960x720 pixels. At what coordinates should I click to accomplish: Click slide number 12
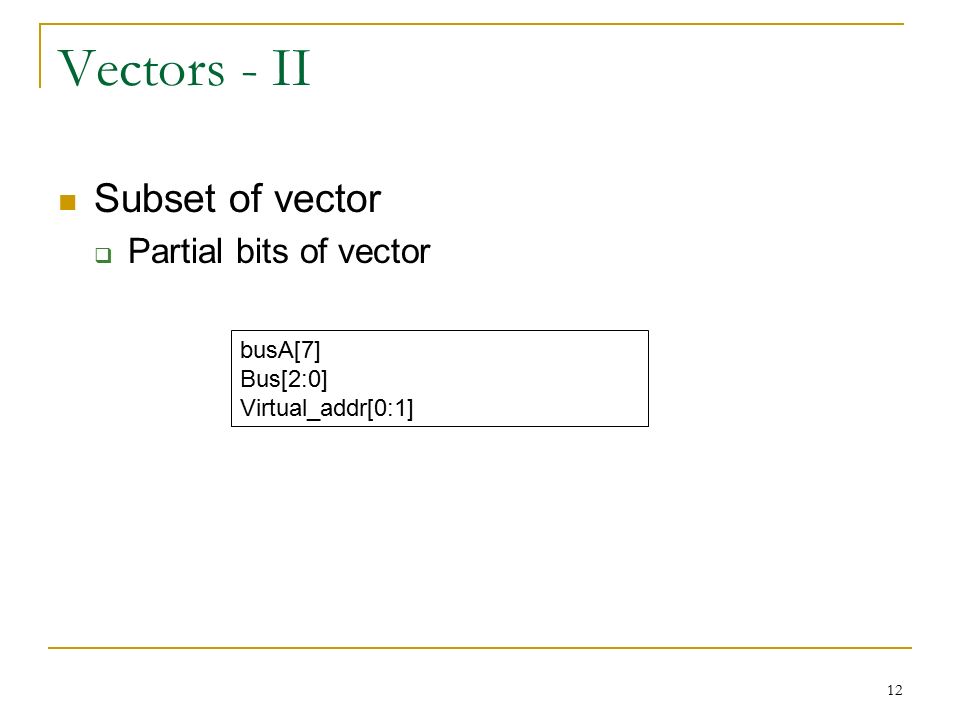pos(894,690)
